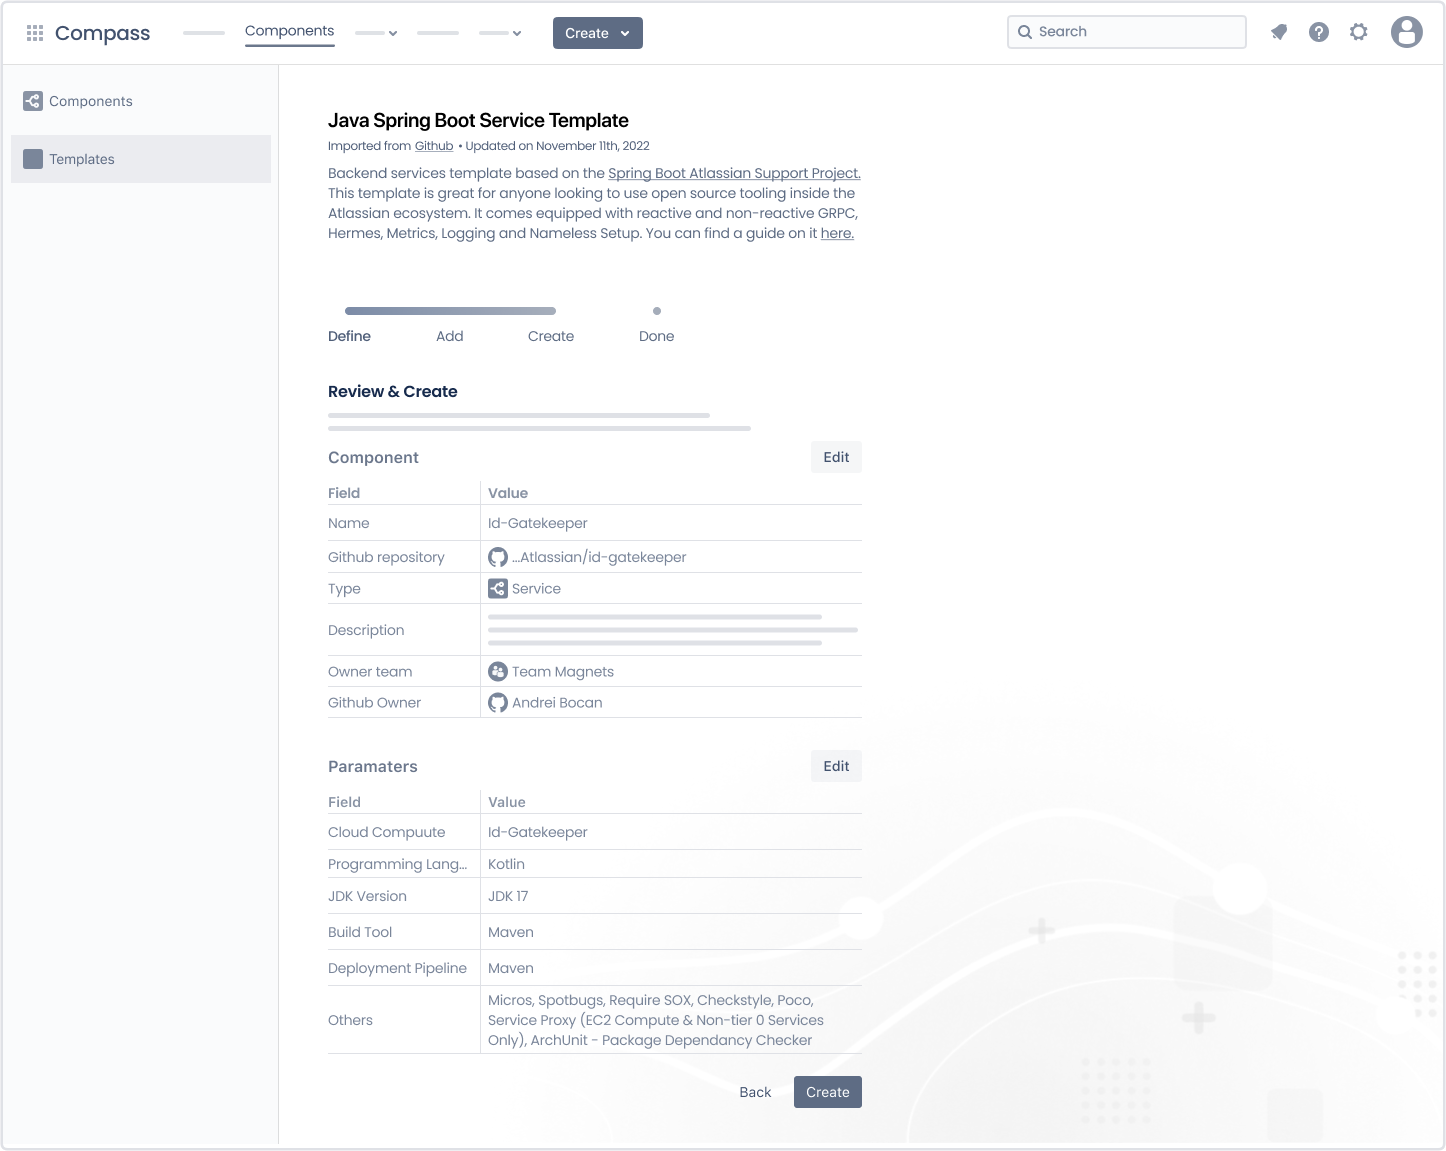
Task: Switch to the Components navigation tab
Action: (x=289, y=31)
